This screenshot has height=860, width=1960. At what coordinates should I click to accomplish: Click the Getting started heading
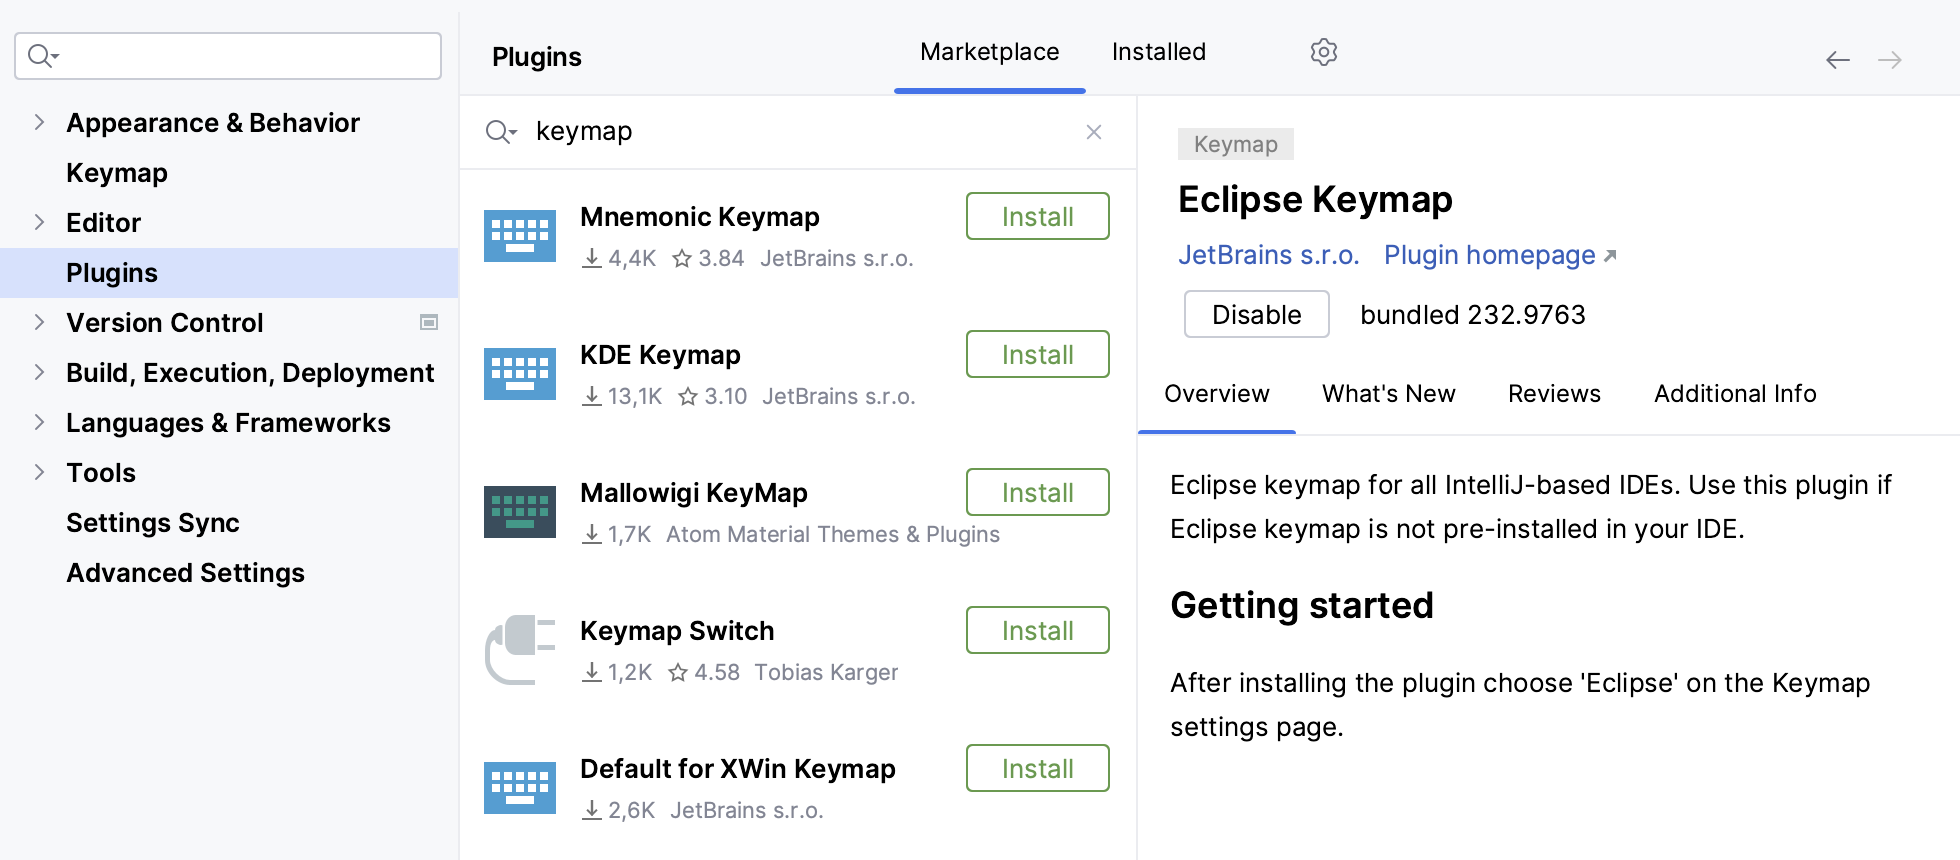point(1302,605)
